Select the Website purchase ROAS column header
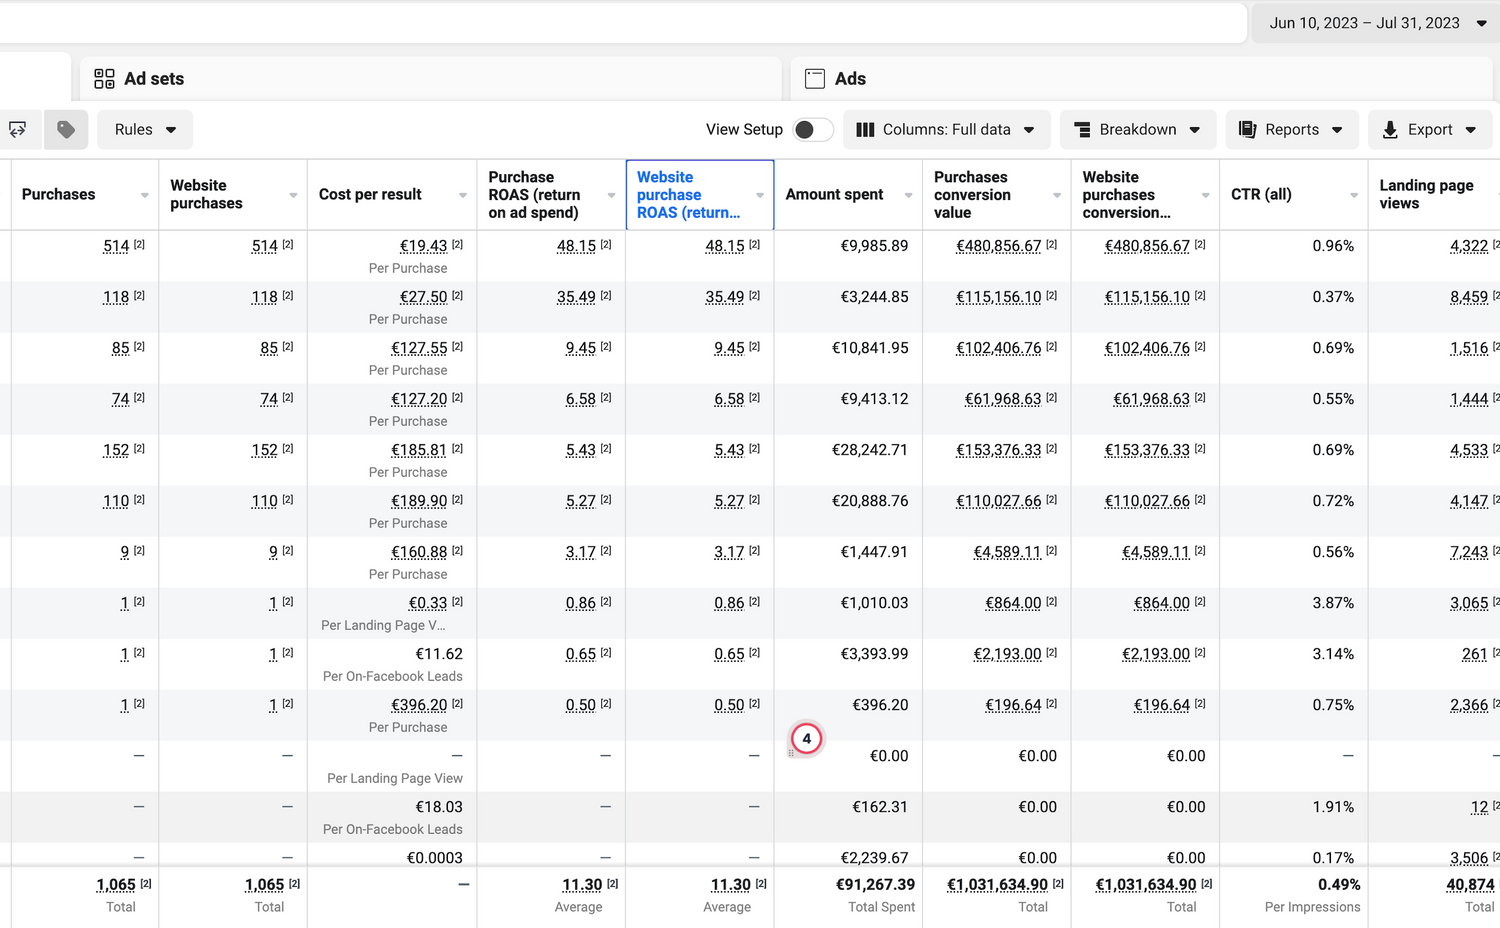This screenshot has height=928, width=1500. tap(688, 195)
